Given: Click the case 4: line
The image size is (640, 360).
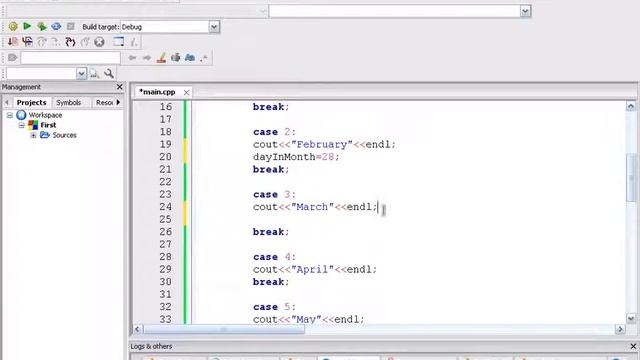Looking at the screenshot, I should [x=274, y=257].
